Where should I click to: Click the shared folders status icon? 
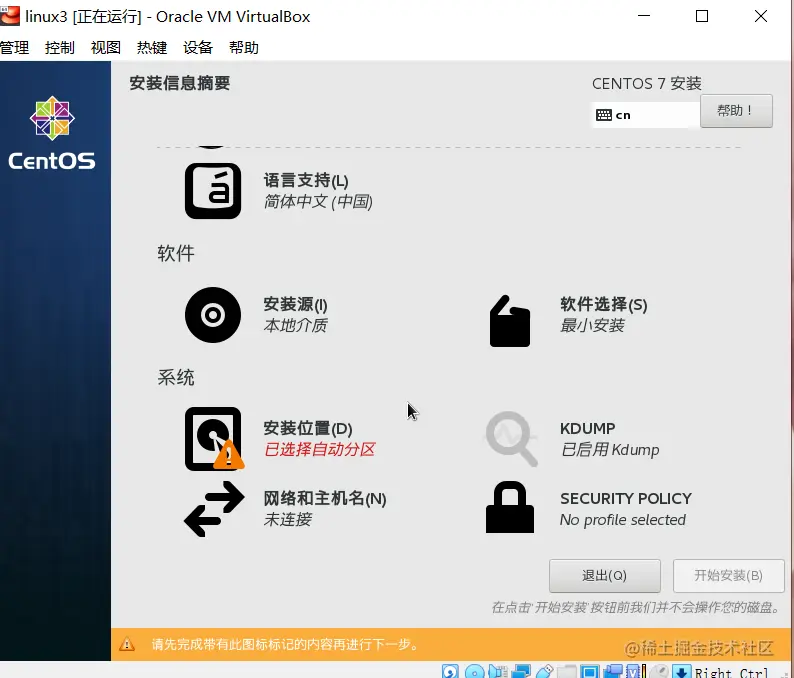(x=567, y=672)
